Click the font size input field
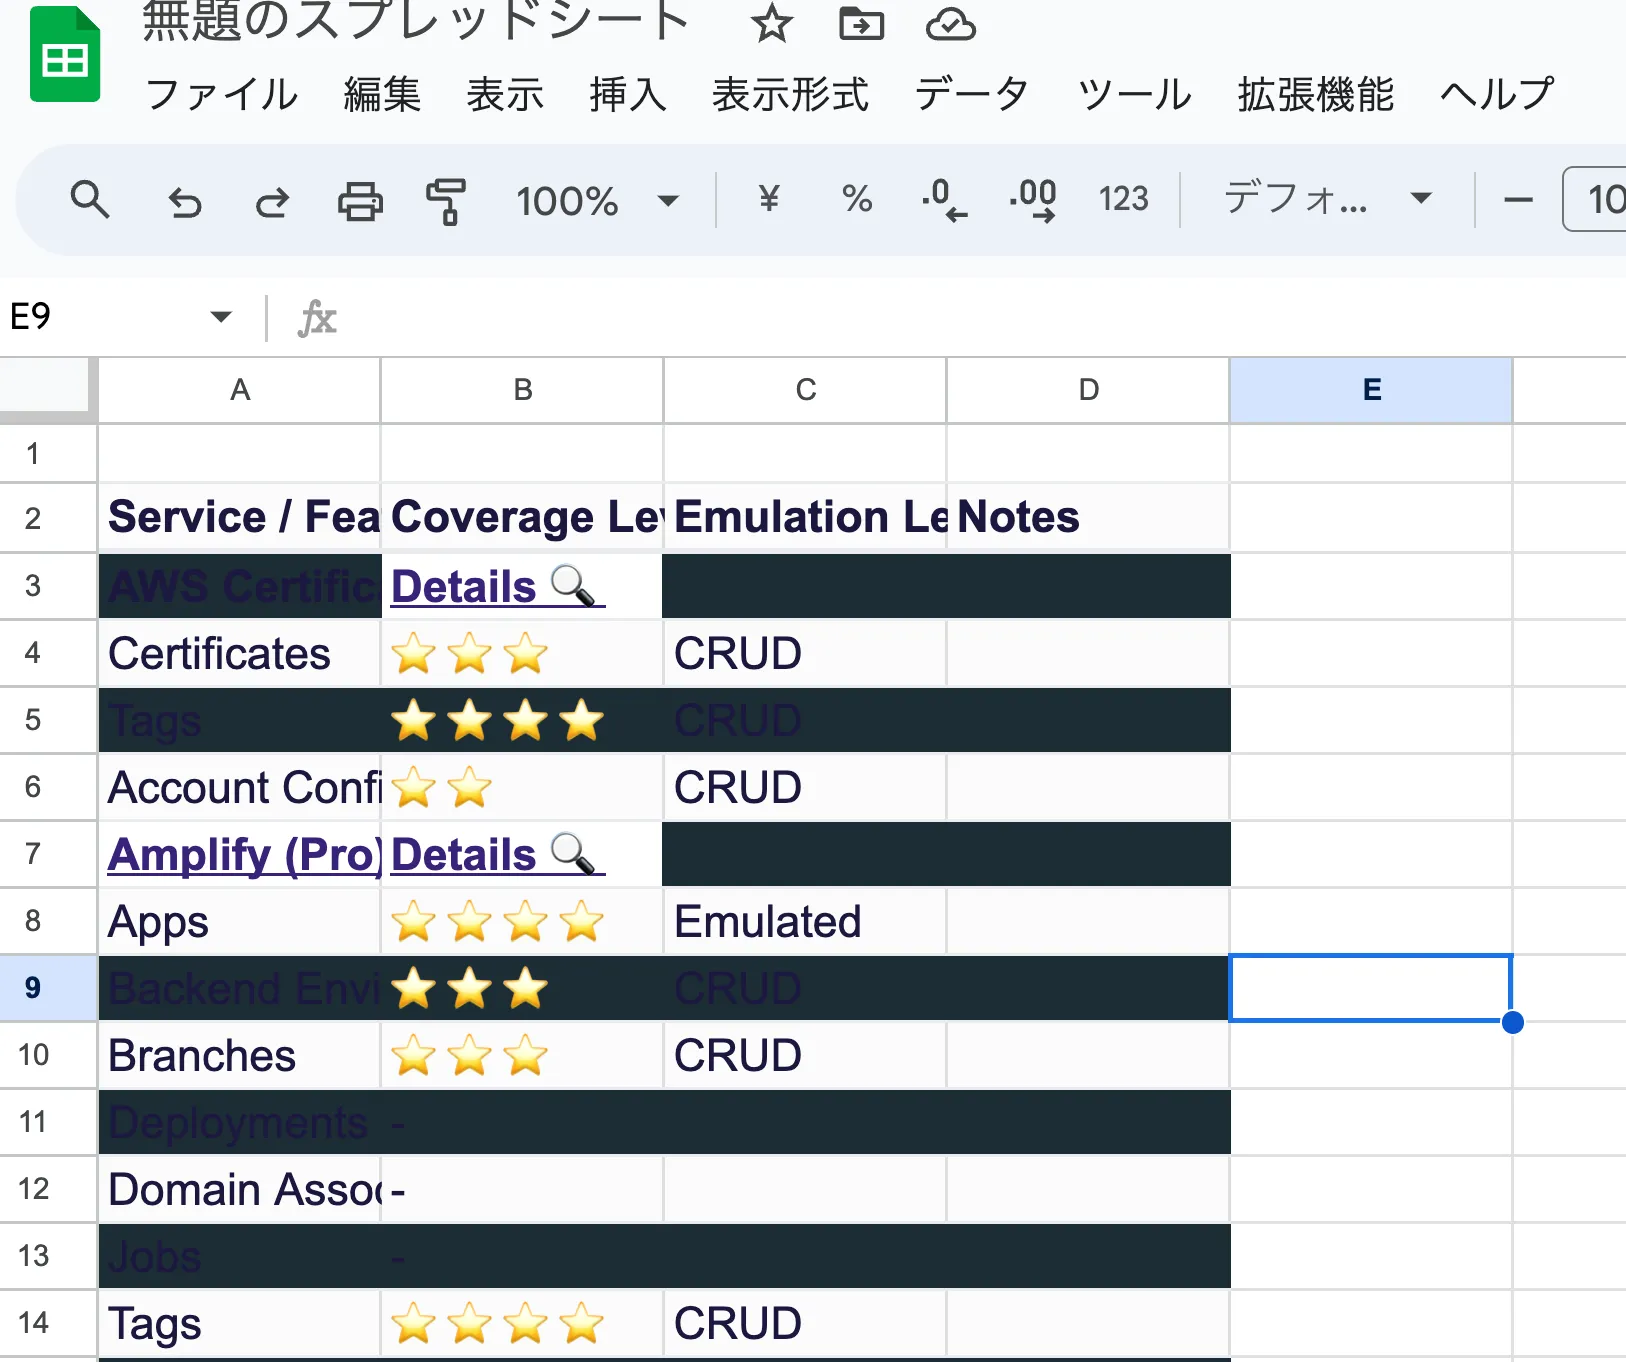Viewport: 1626px width, 1362px height. click(1596, 200)
